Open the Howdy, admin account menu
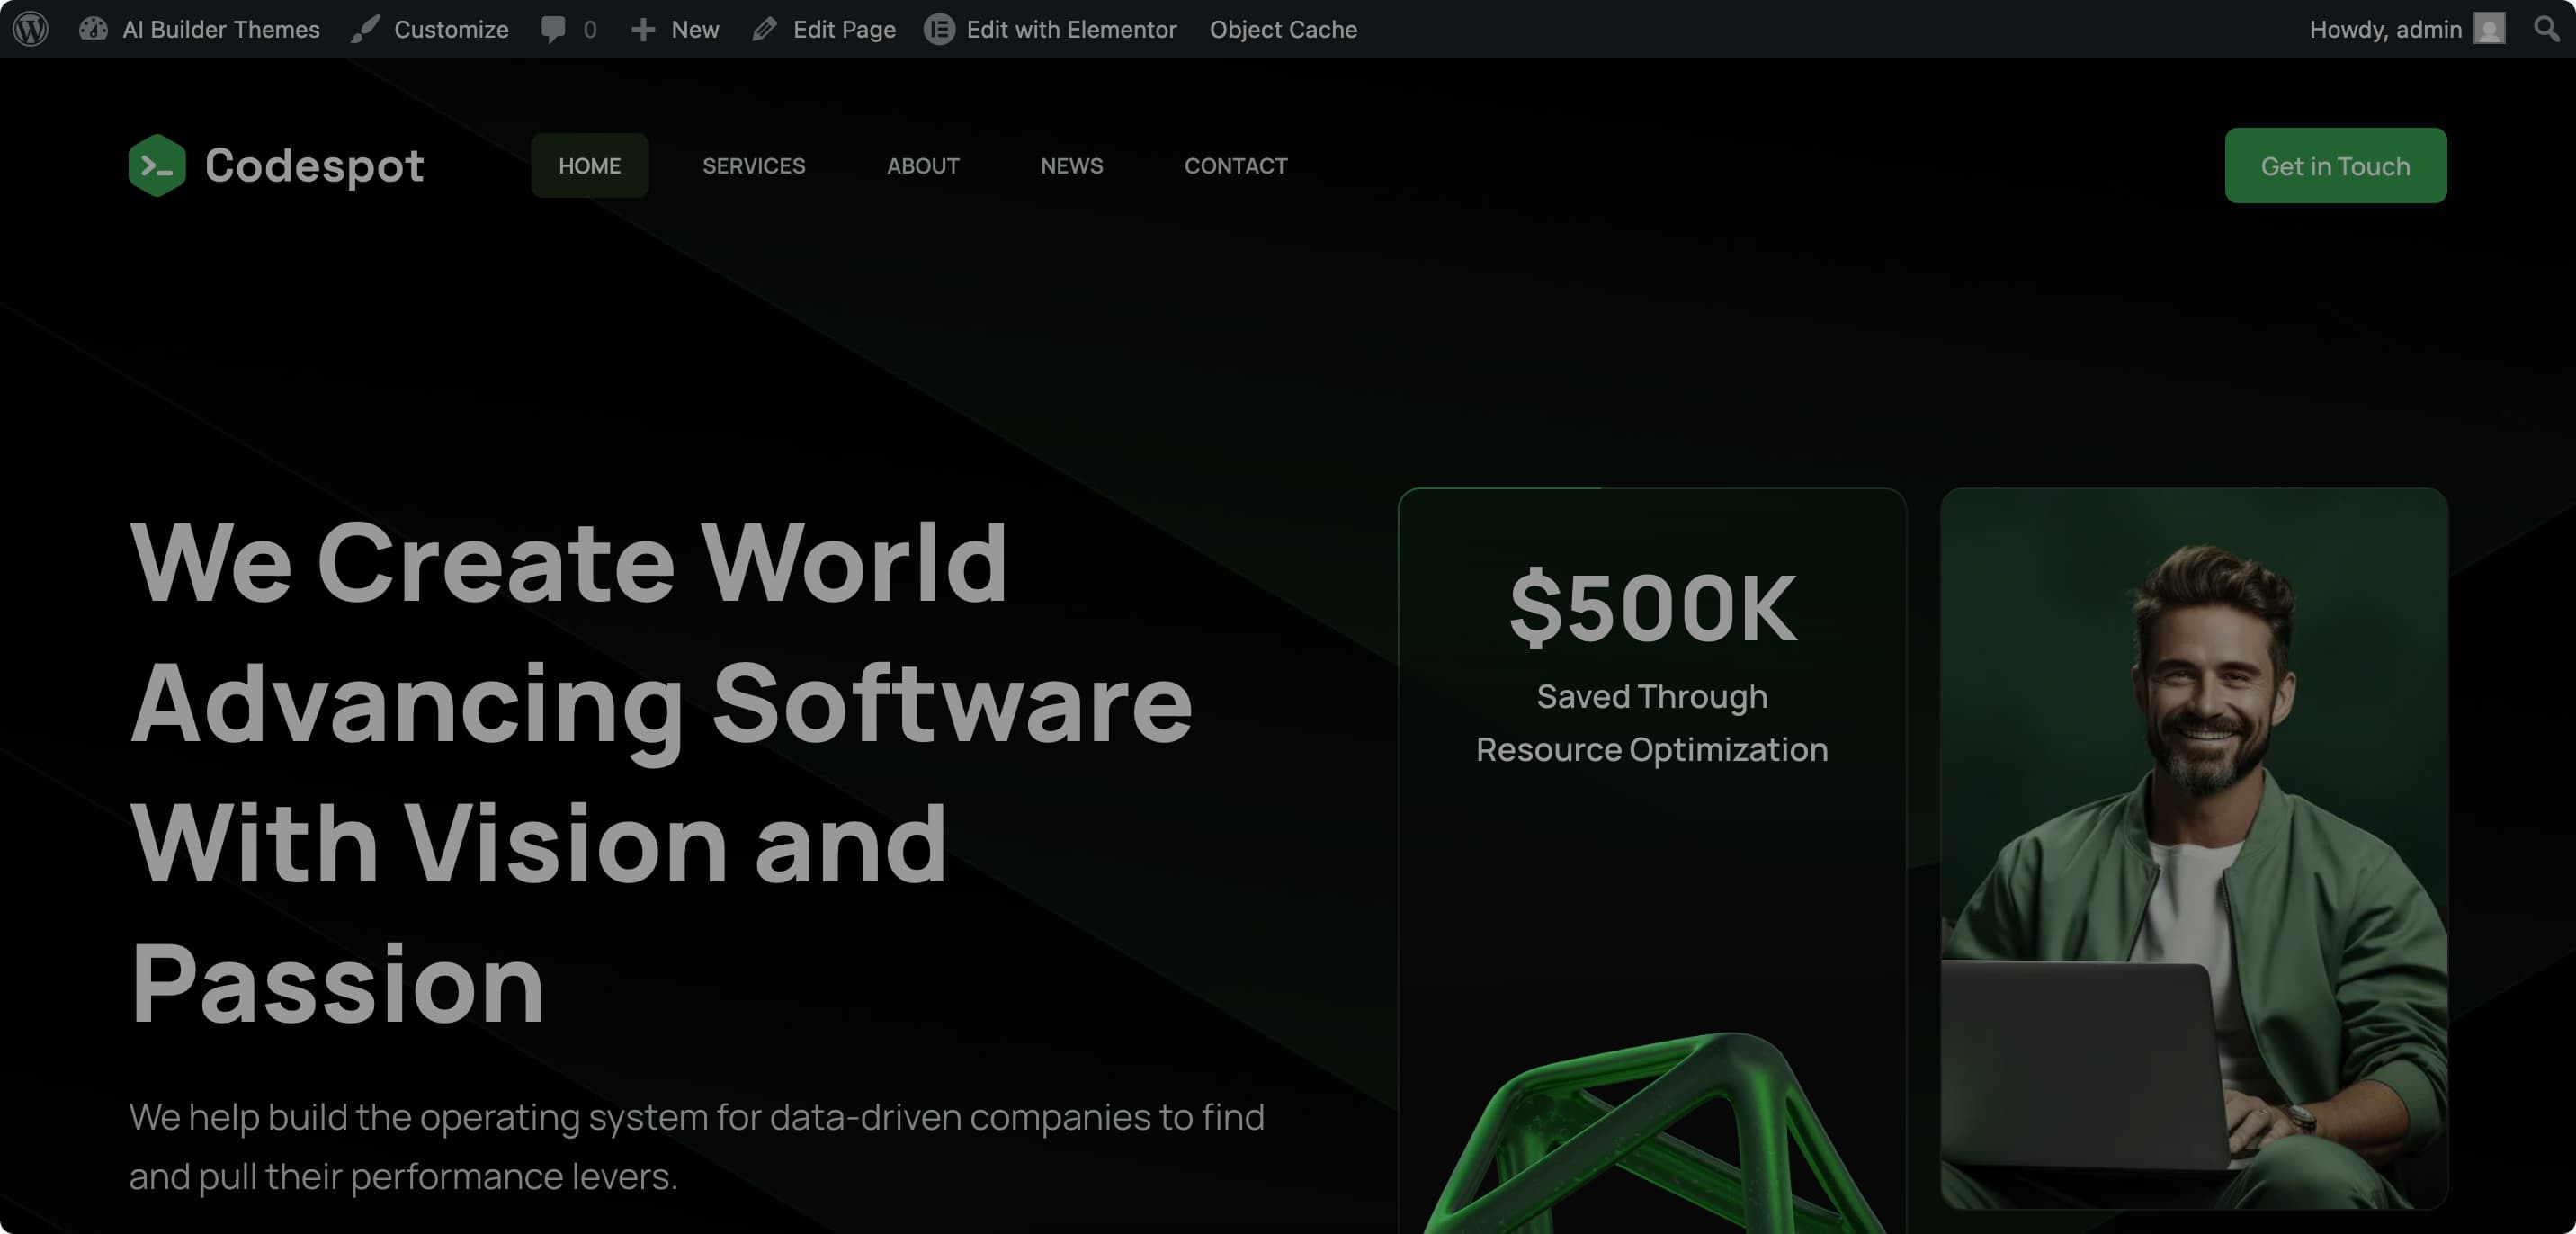This screenshot has height=1234, width=2576. click(x=2385, y=29)
